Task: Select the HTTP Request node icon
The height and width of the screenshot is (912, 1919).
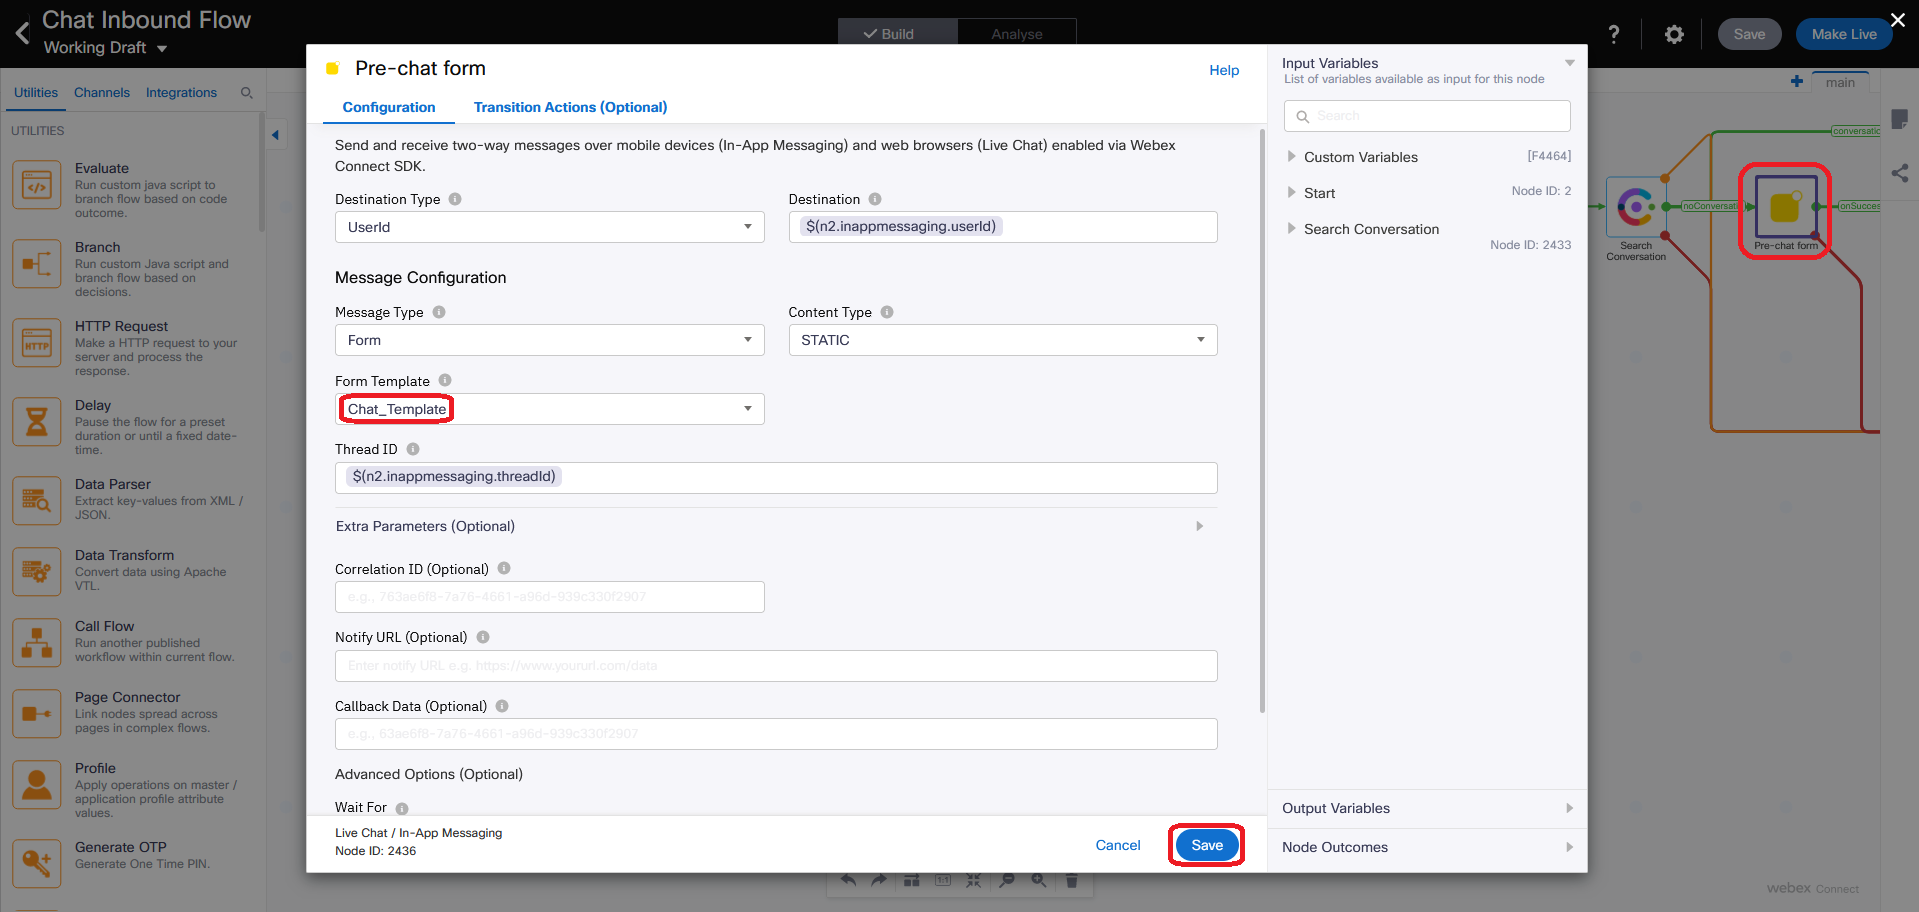Action: (37, 343)
